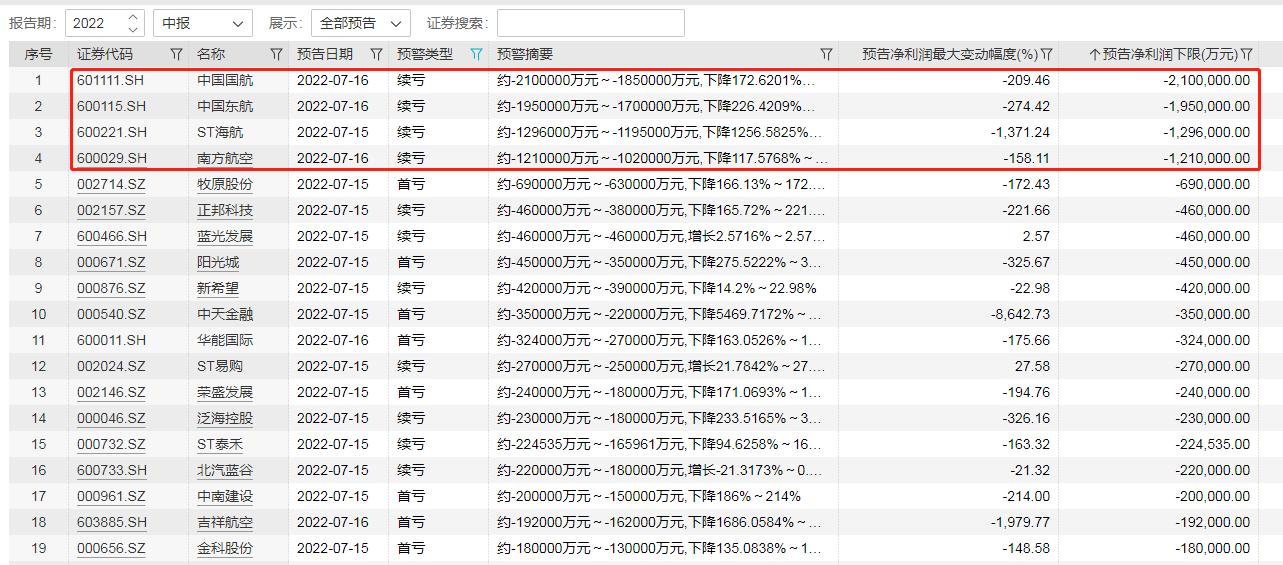The width and height of the screenshot is (1283, 565).
Task: Open stock name link 金科股份
Action: pyautogui.click(x=225, y=548)
